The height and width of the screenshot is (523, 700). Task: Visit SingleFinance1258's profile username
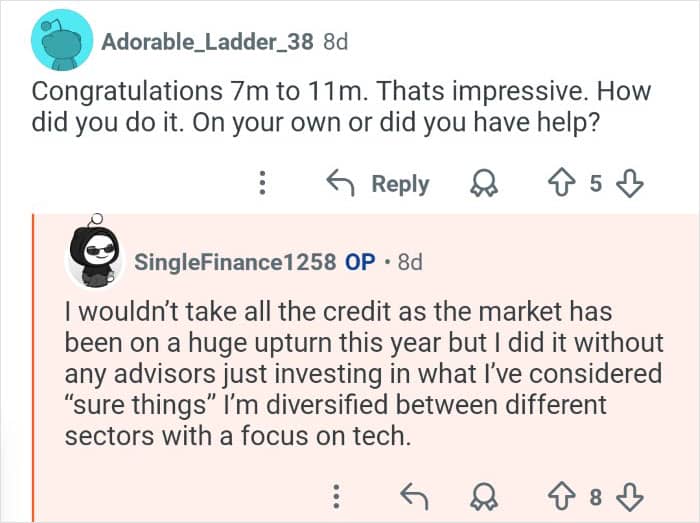pos(235,262)
